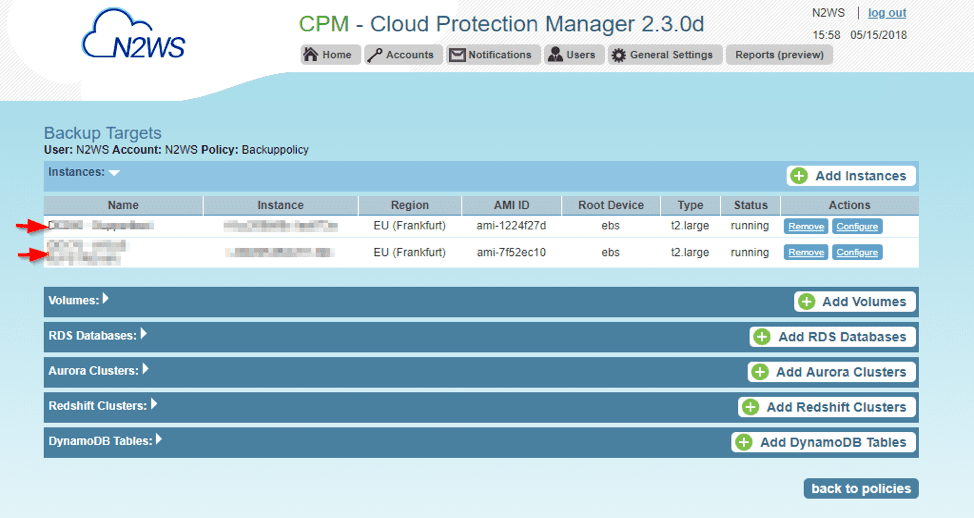Remove the instance with ami-1224f27d
This screenshot has width=974, height=518.
click(x=806, y=226)
